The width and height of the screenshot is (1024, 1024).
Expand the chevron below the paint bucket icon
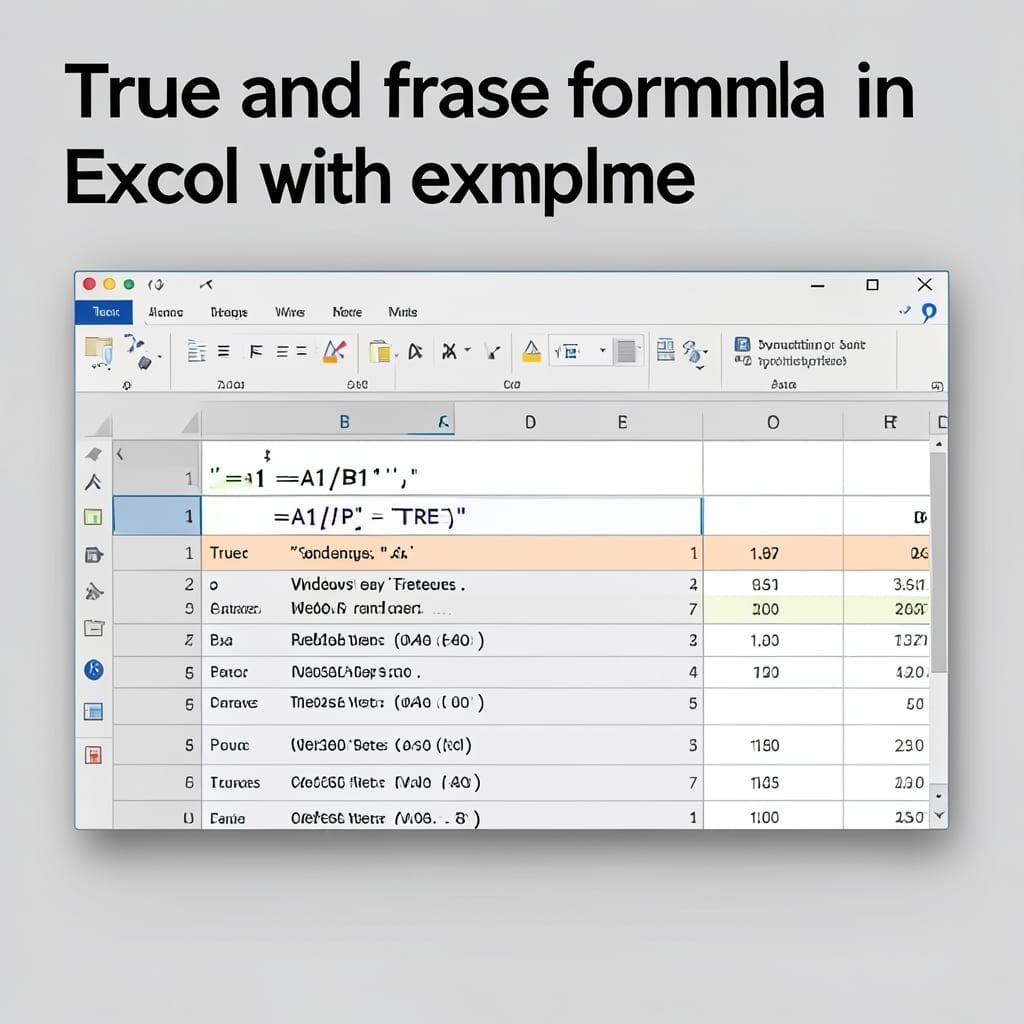coord(700,368)
